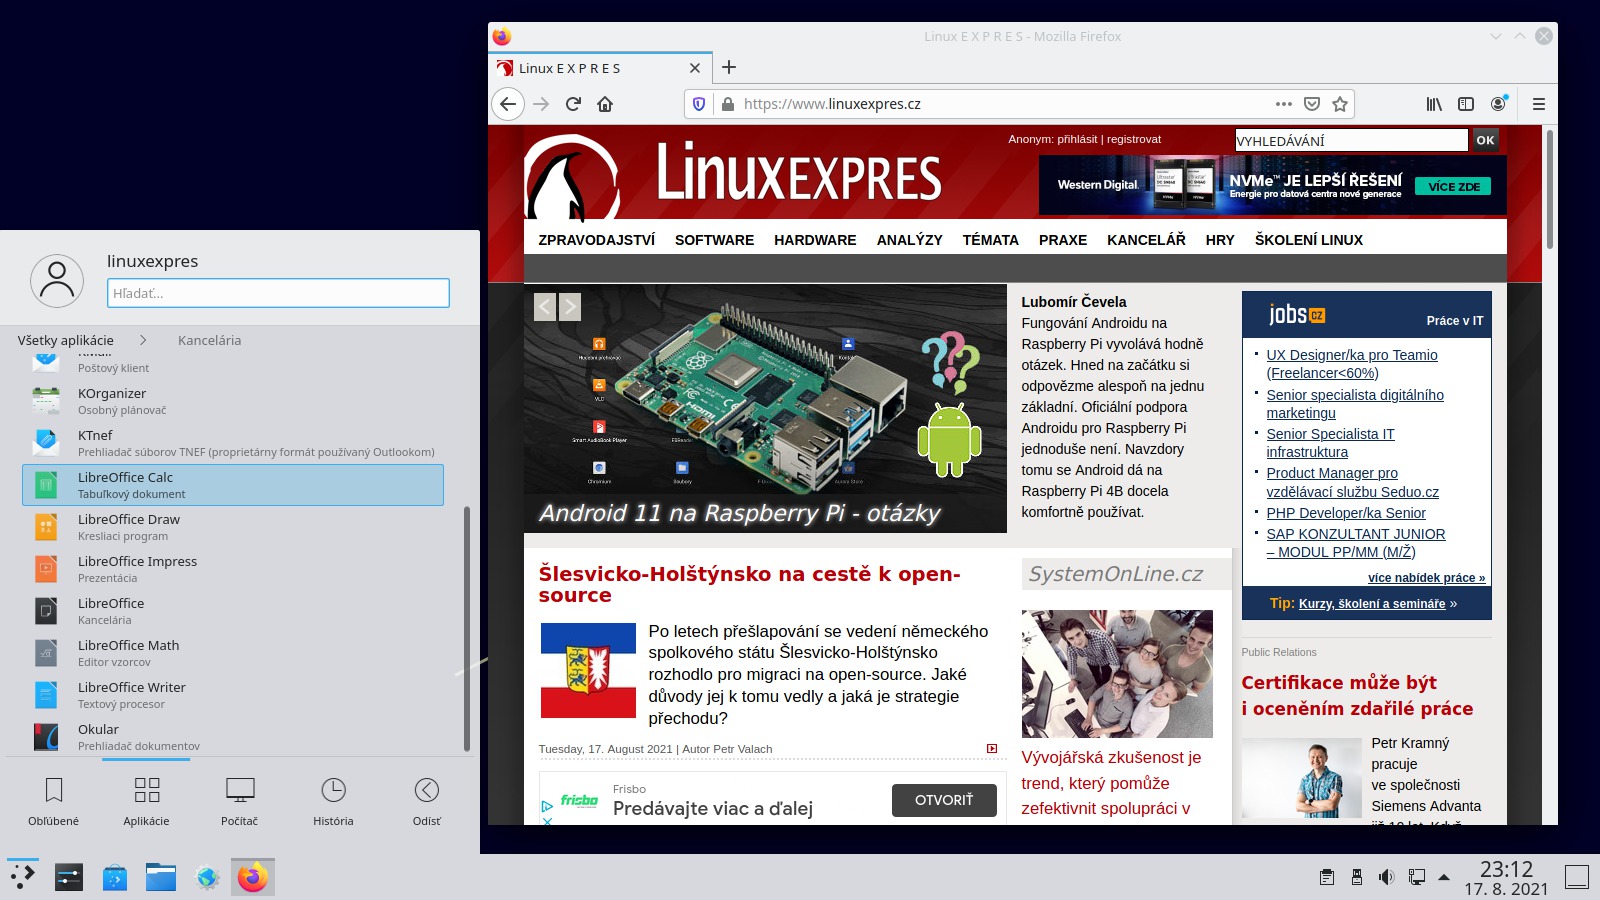The width and height of the screenshot is (1600, 900).
Task: Launch KTnef viewer from the menu
Action: coord(232,443)
